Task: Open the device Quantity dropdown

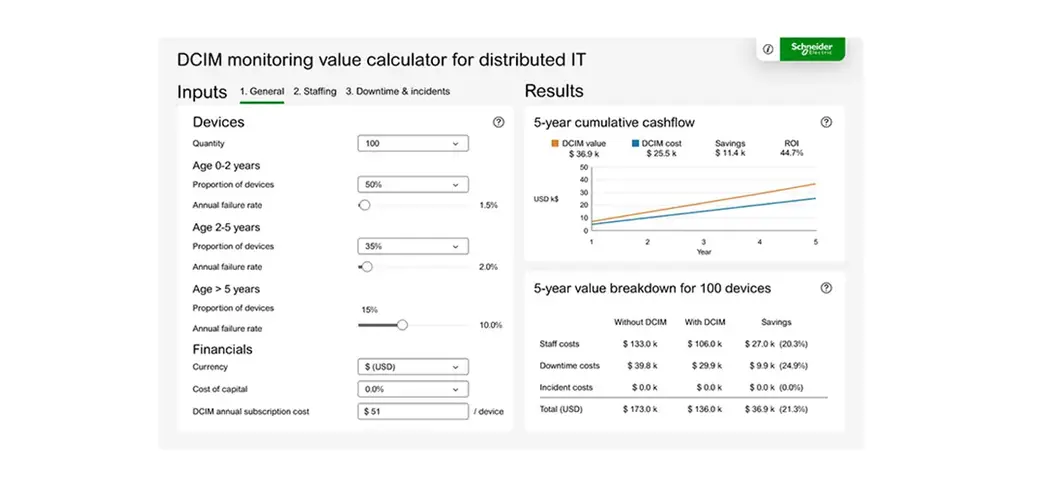Action: tap(413, 144)
